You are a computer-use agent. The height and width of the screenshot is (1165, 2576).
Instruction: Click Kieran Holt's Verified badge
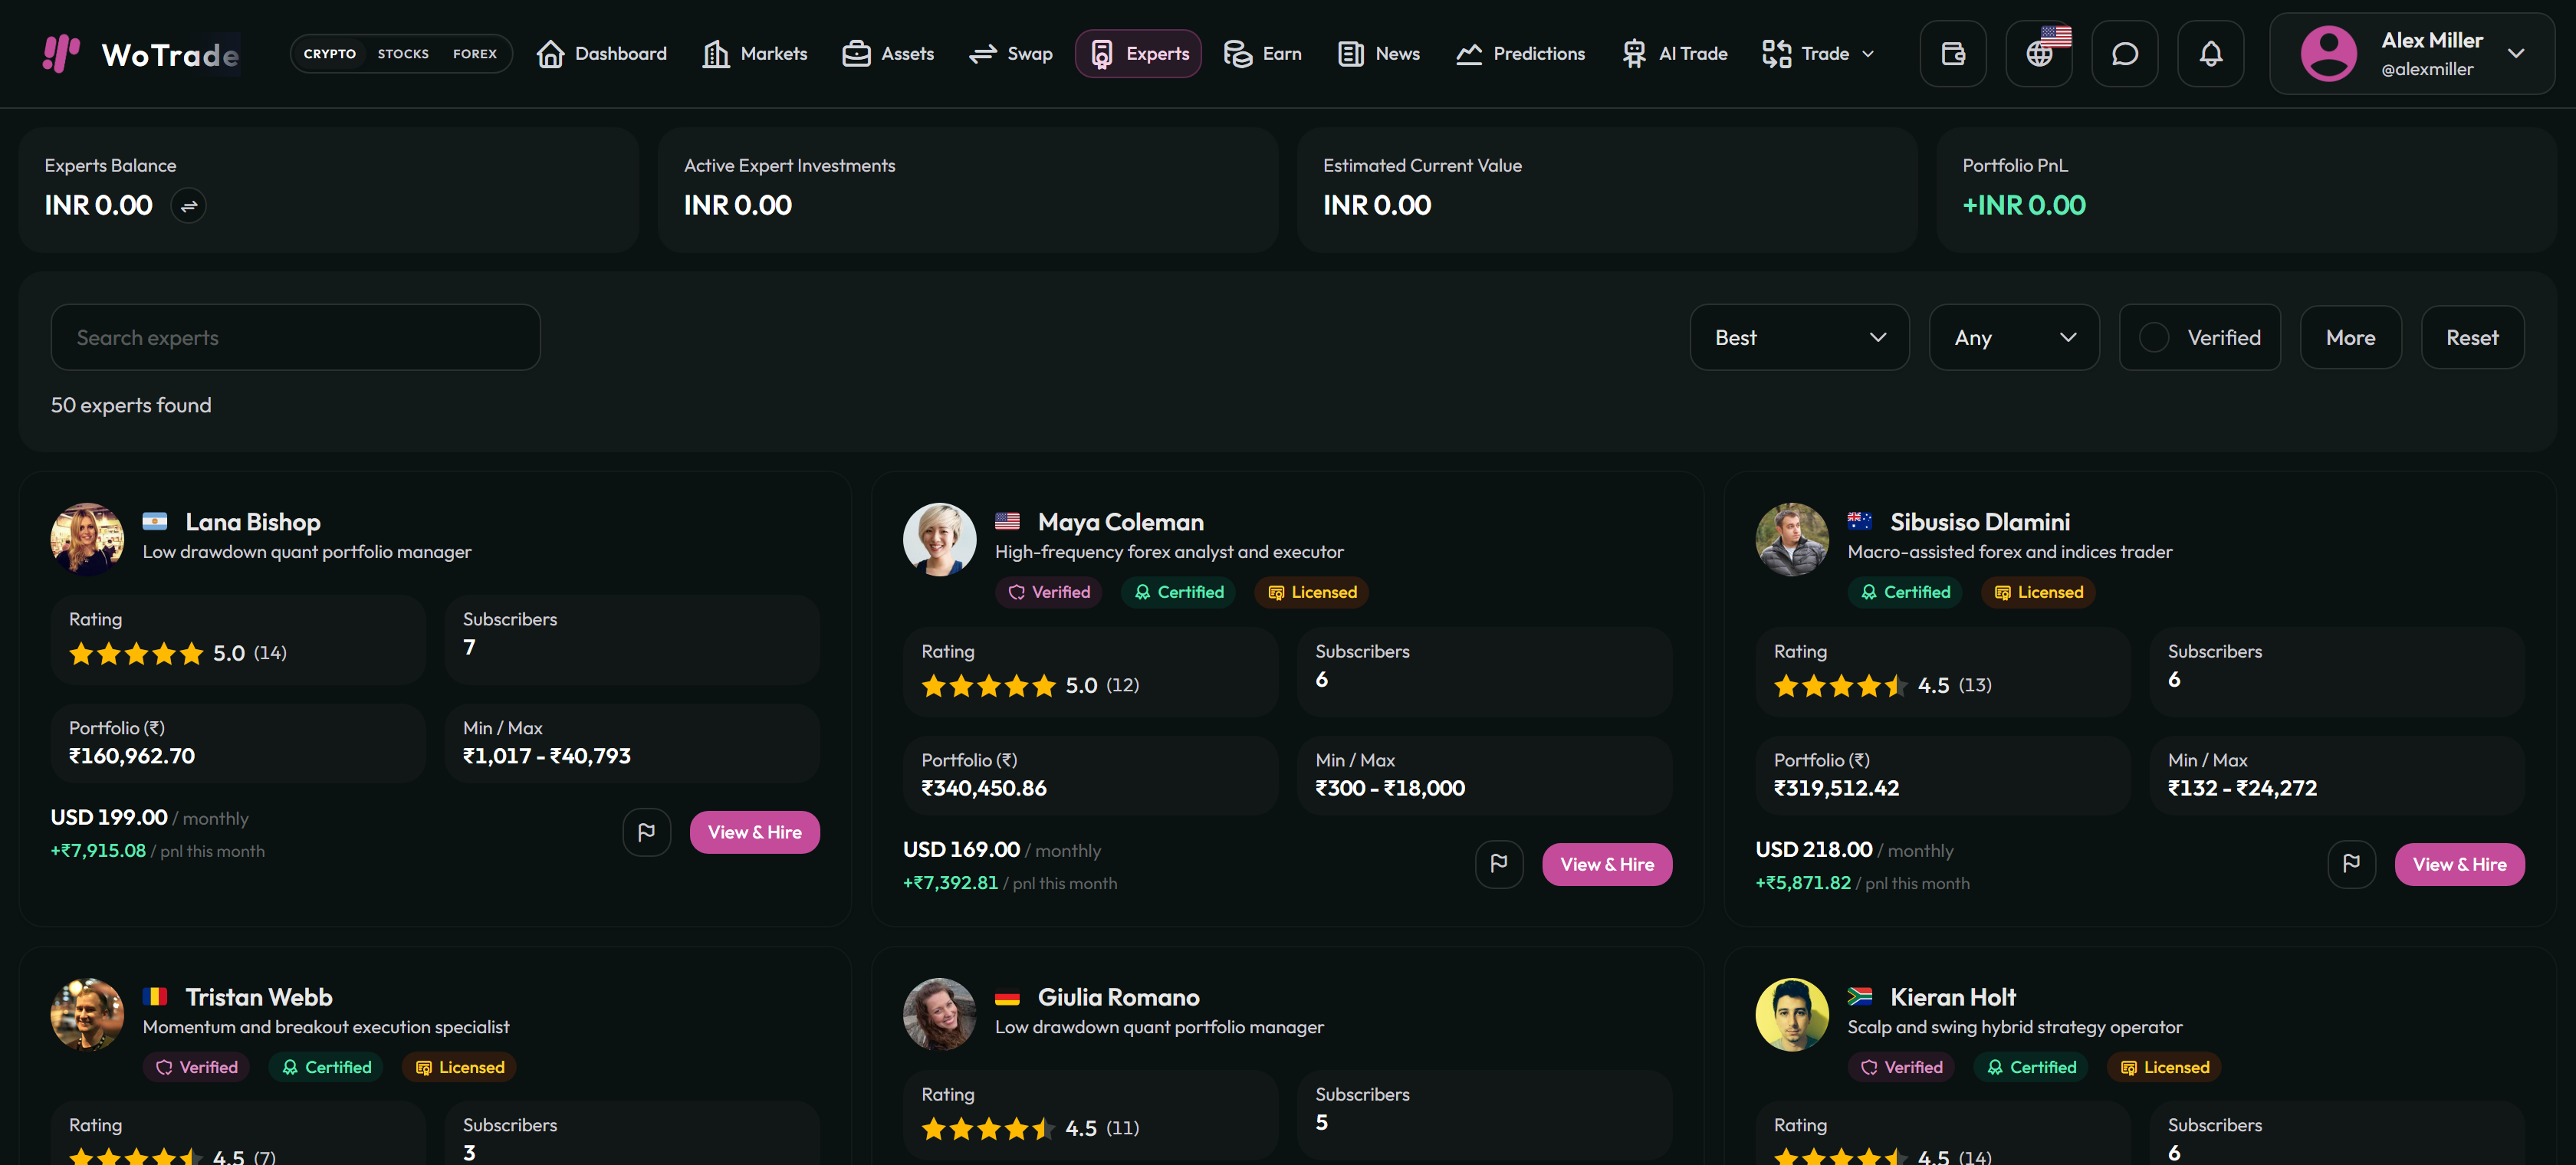1901,1067
